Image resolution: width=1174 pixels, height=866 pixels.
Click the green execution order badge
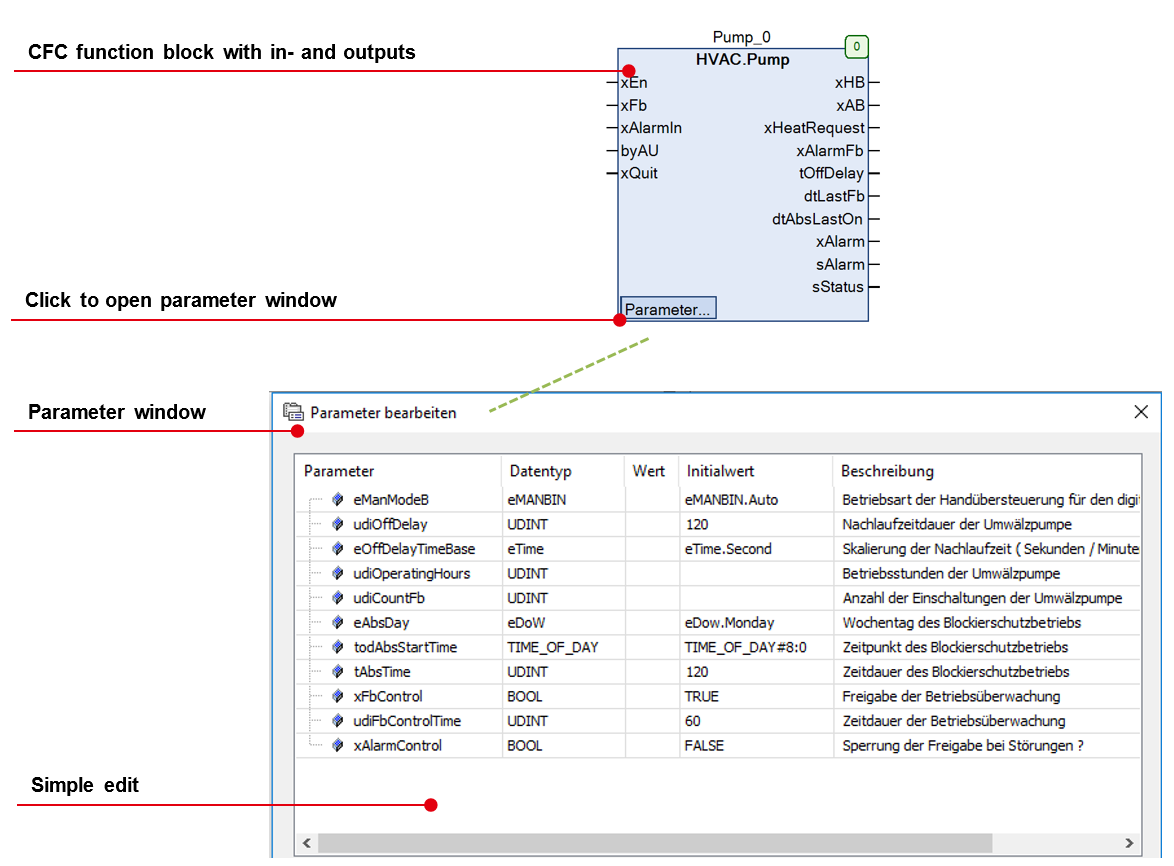click(856, 47)
